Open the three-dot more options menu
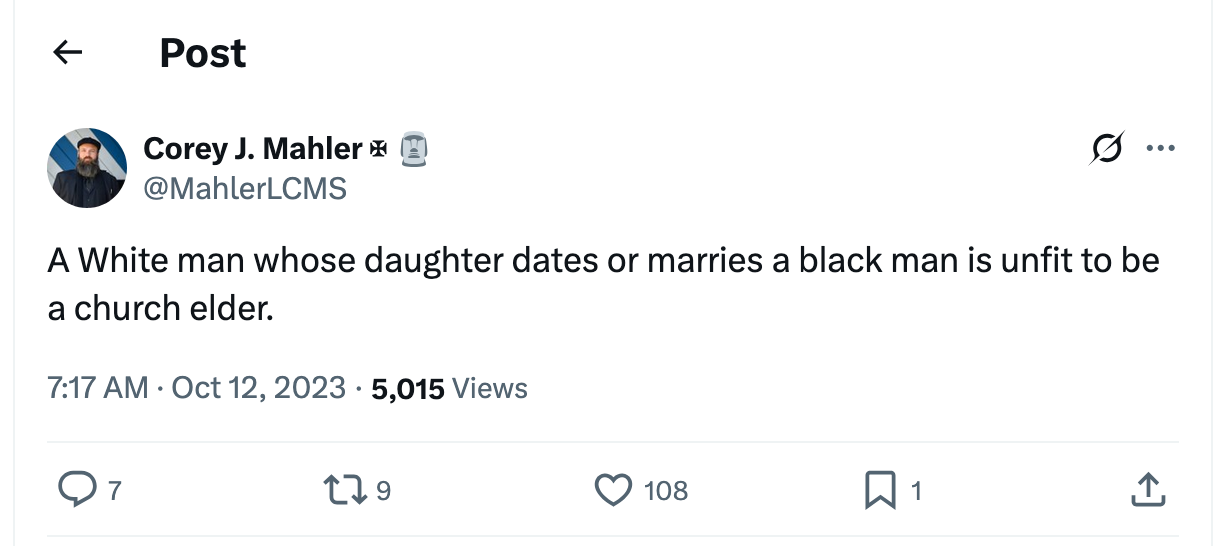 pyautogui.click(x=1160, y=148)
